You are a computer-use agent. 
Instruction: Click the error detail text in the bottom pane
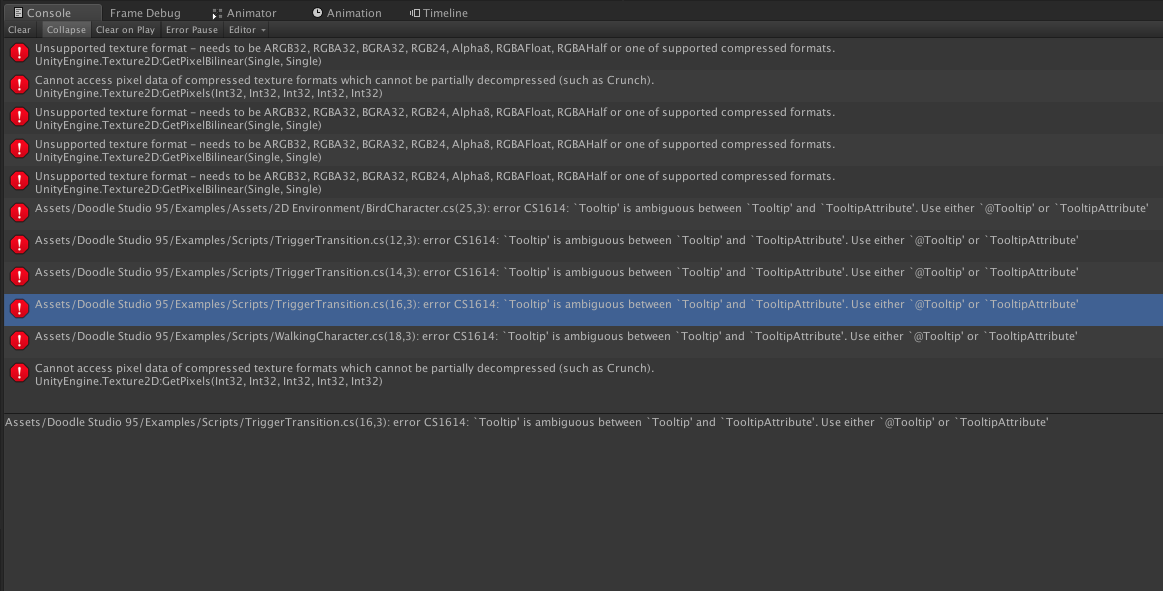(x=526, y=423)
